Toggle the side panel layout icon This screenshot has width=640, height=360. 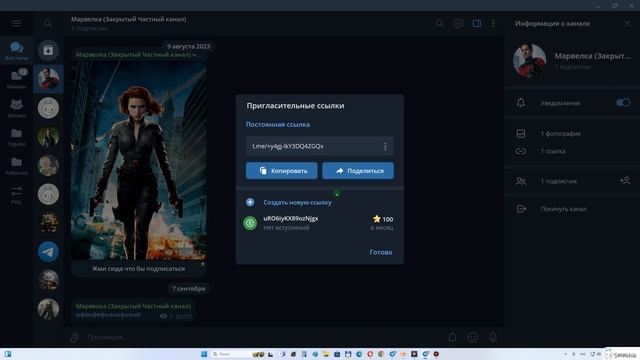(476, 23)
